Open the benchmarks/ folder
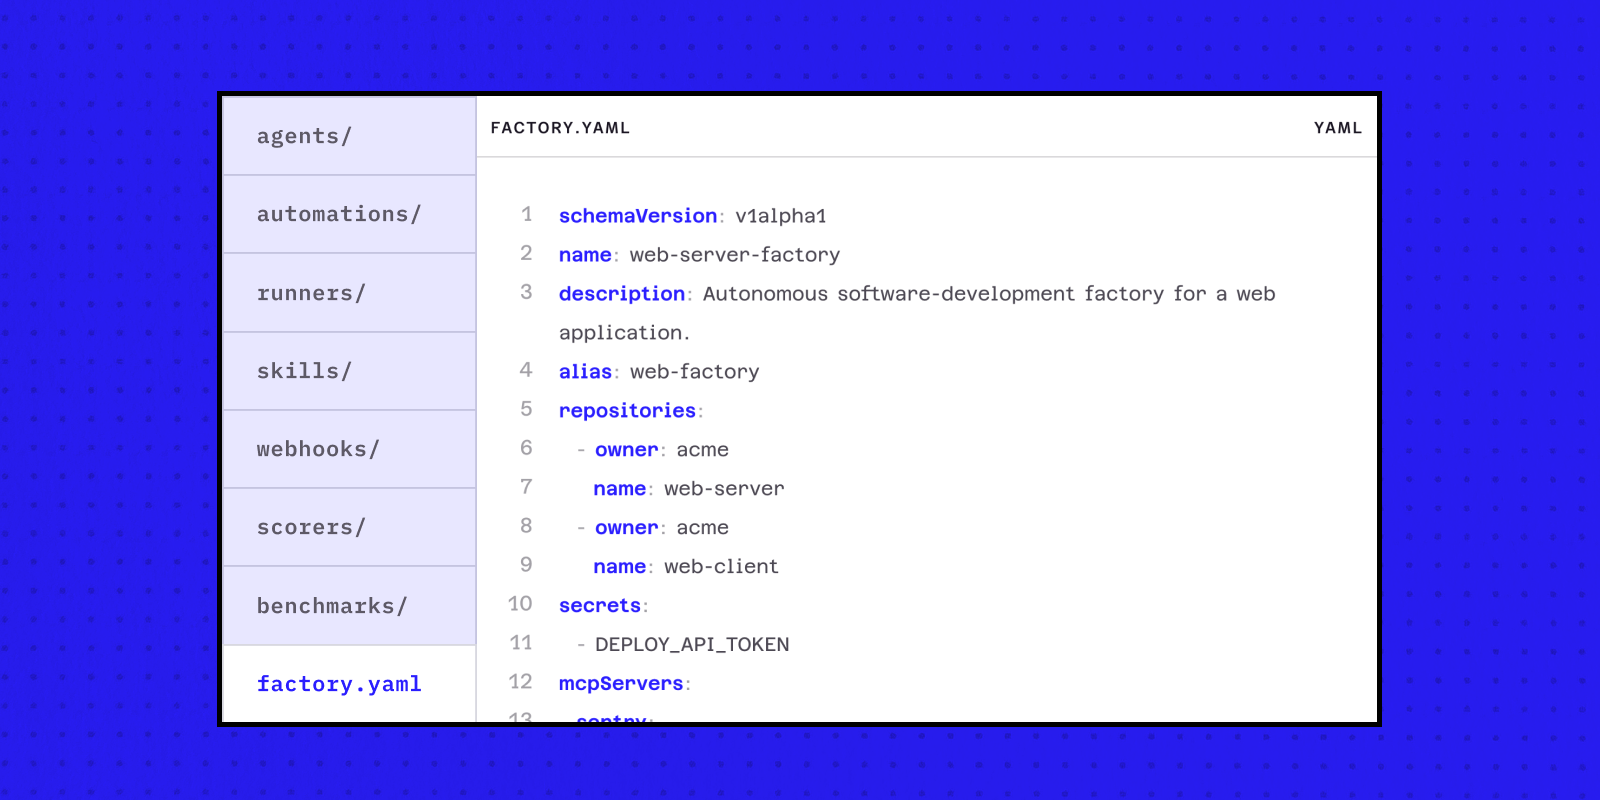Screen dimensions: 1600x800 [x=349, y=606]
